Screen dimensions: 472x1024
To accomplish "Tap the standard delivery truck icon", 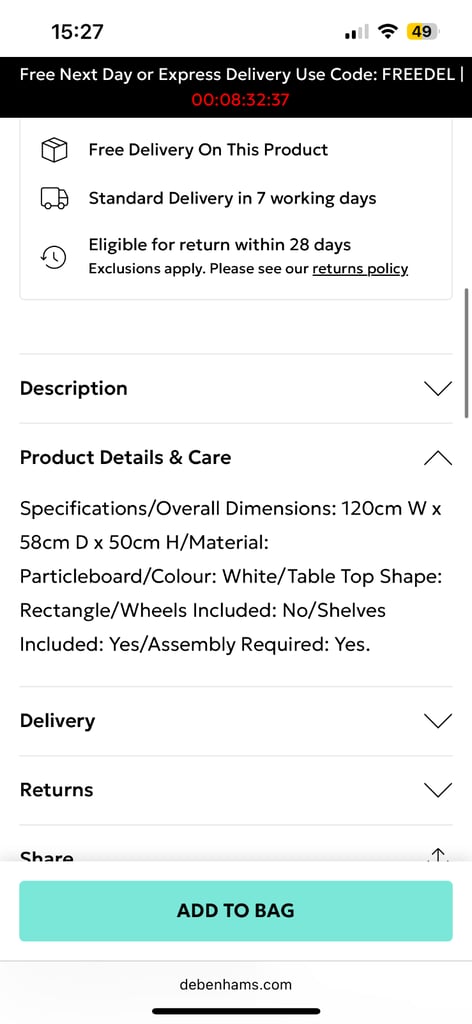I will pos(55,199).
